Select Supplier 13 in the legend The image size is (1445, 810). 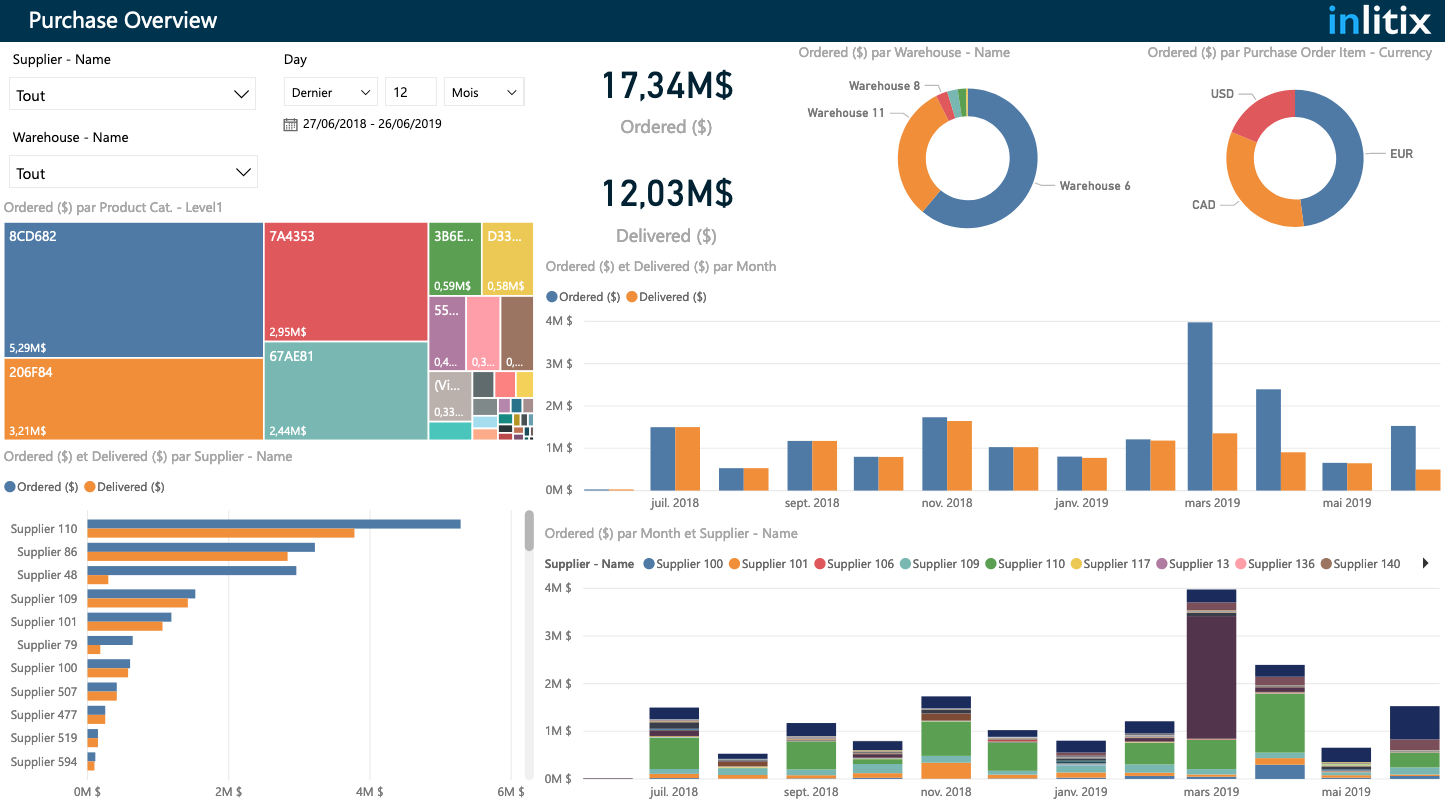(x=1192, y=564)
